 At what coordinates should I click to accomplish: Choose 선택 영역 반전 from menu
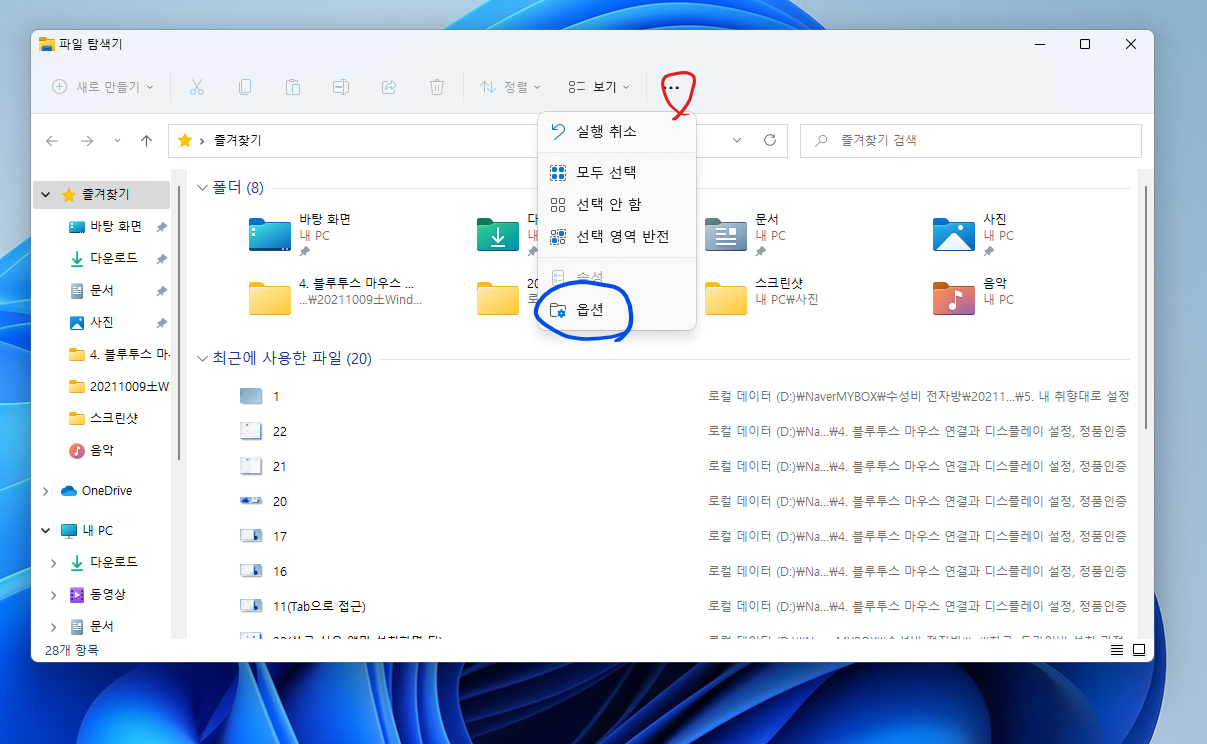pos(616,236)
